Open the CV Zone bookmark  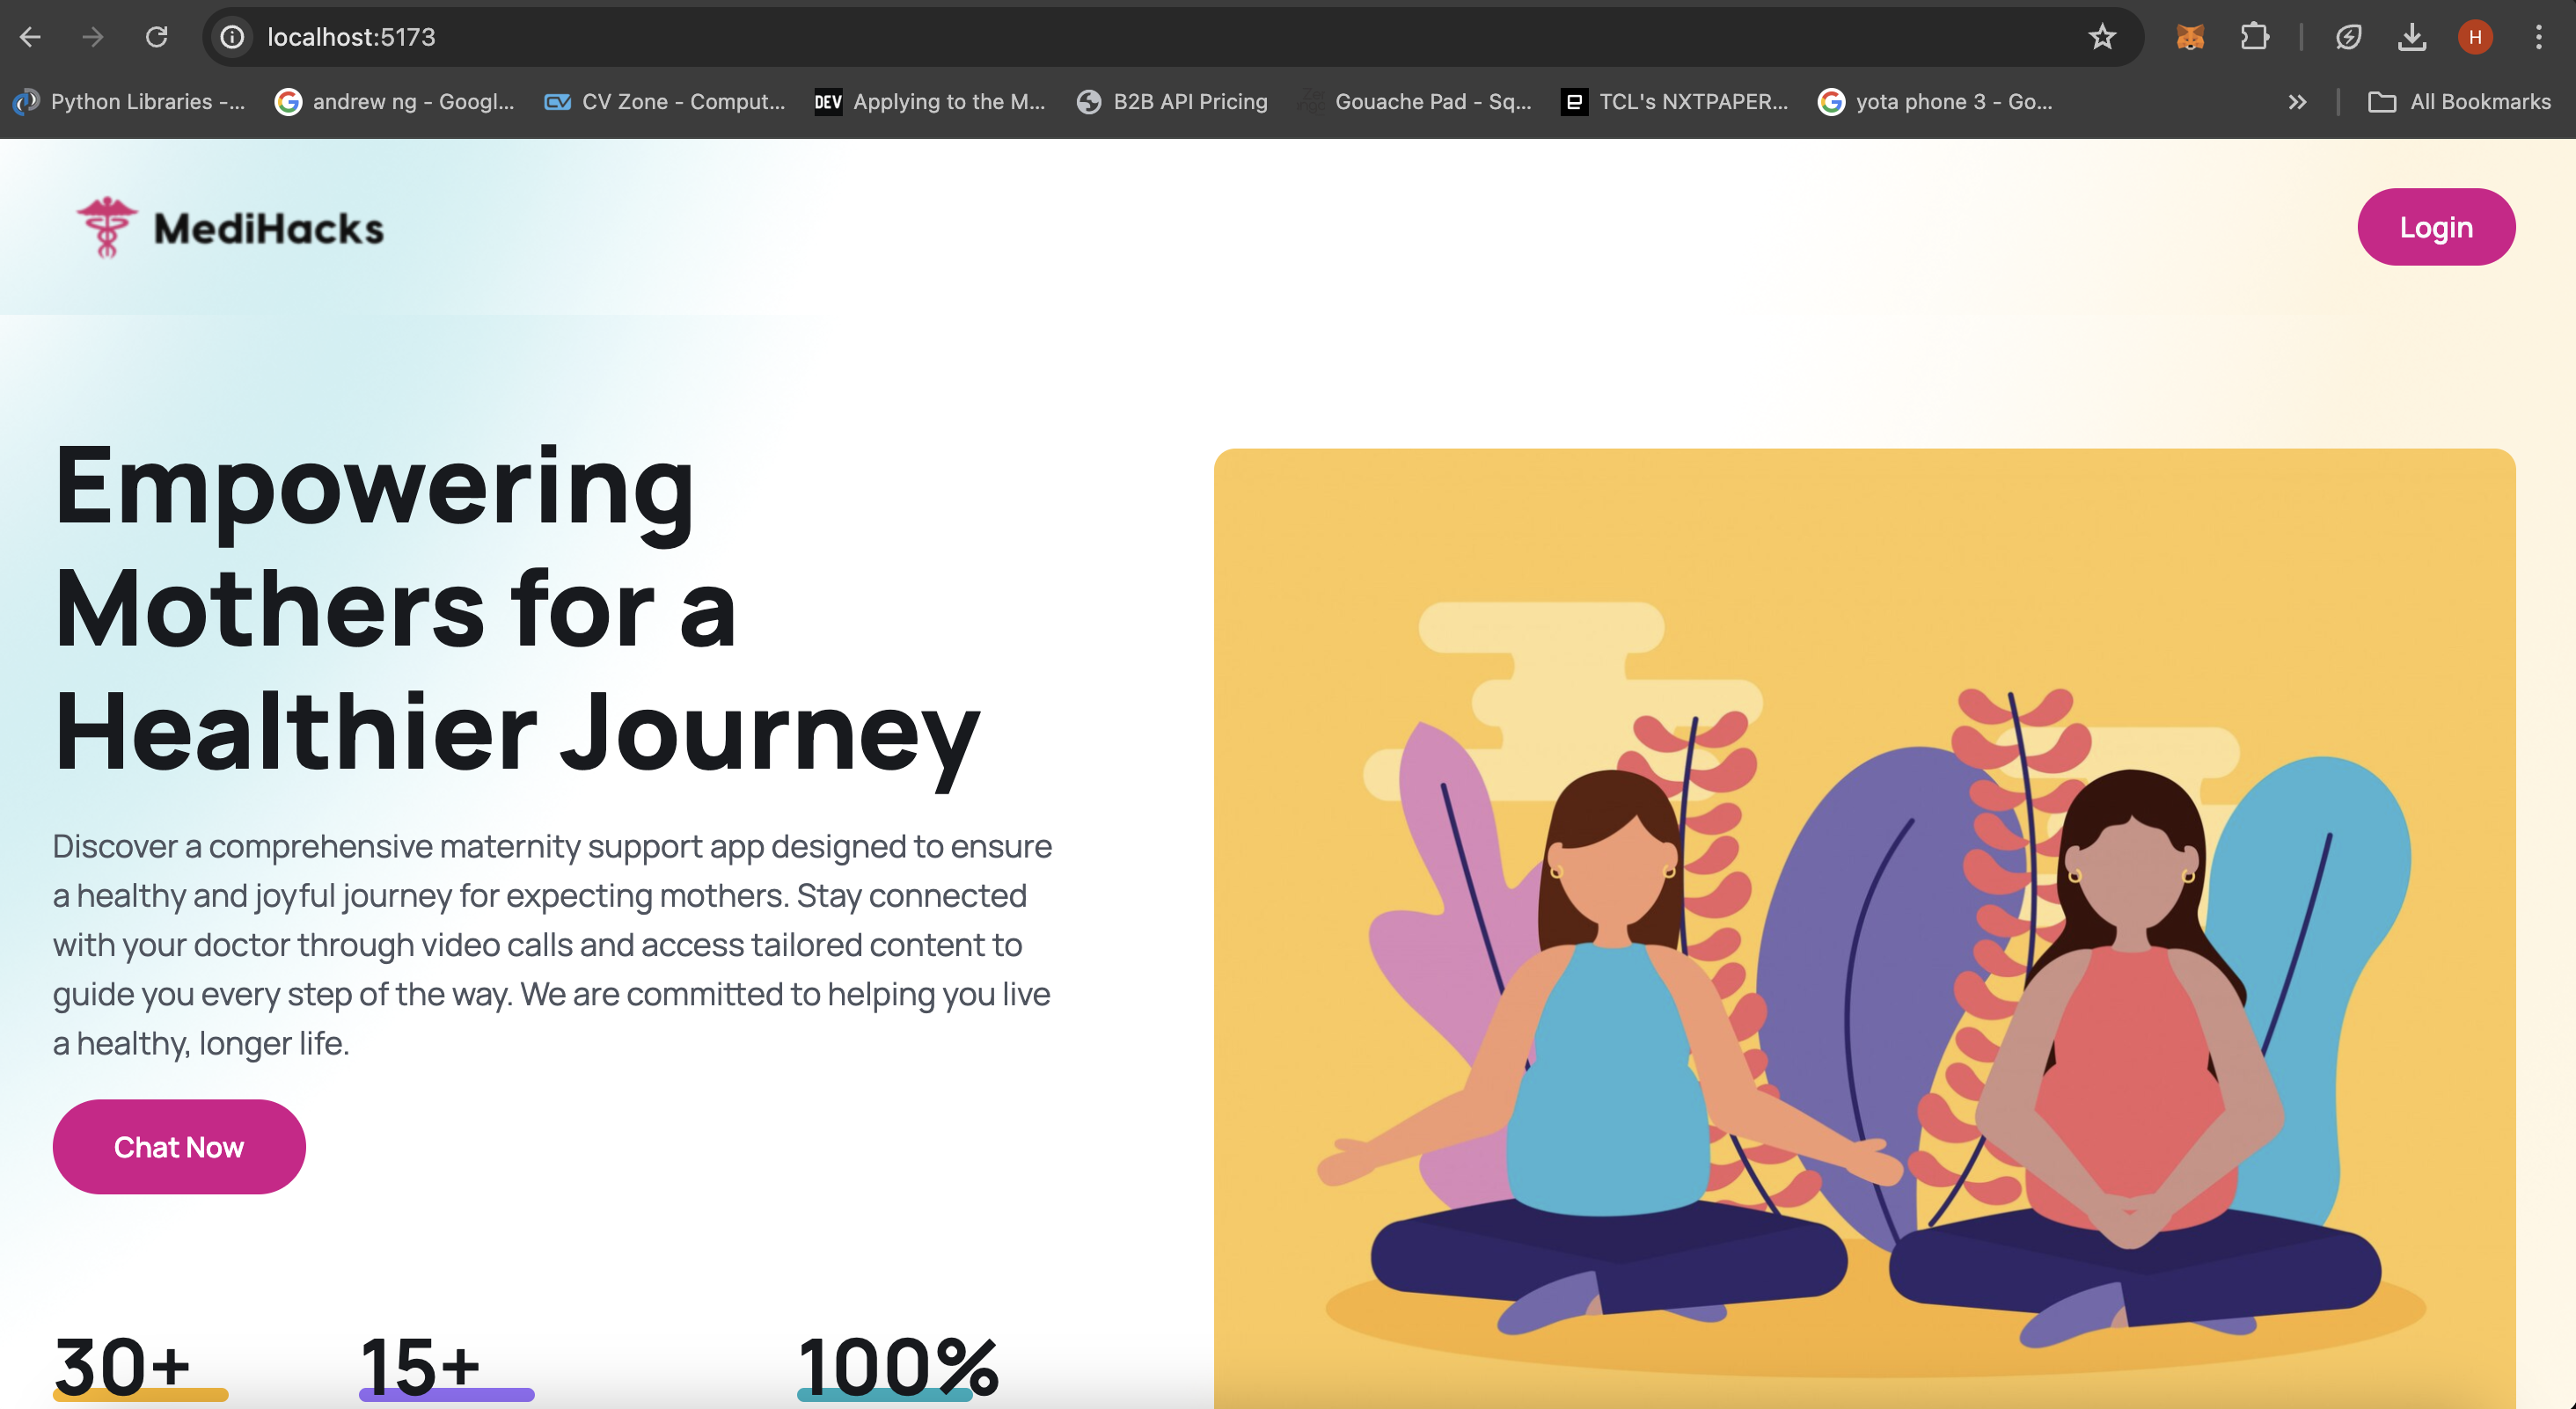click(665, 102)
